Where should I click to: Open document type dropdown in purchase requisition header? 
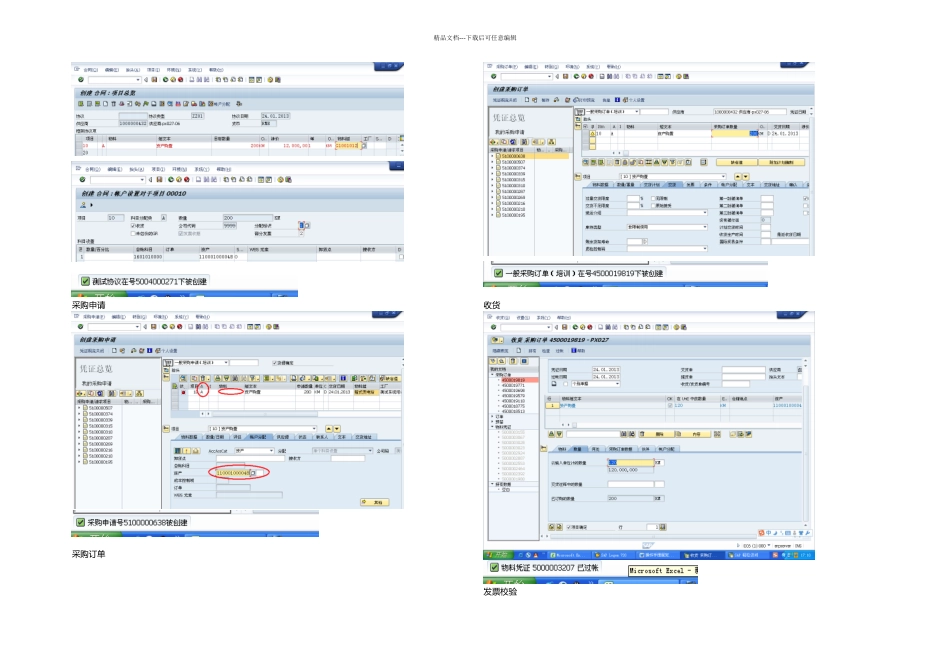pyautogui.click(x=226, y=362)
